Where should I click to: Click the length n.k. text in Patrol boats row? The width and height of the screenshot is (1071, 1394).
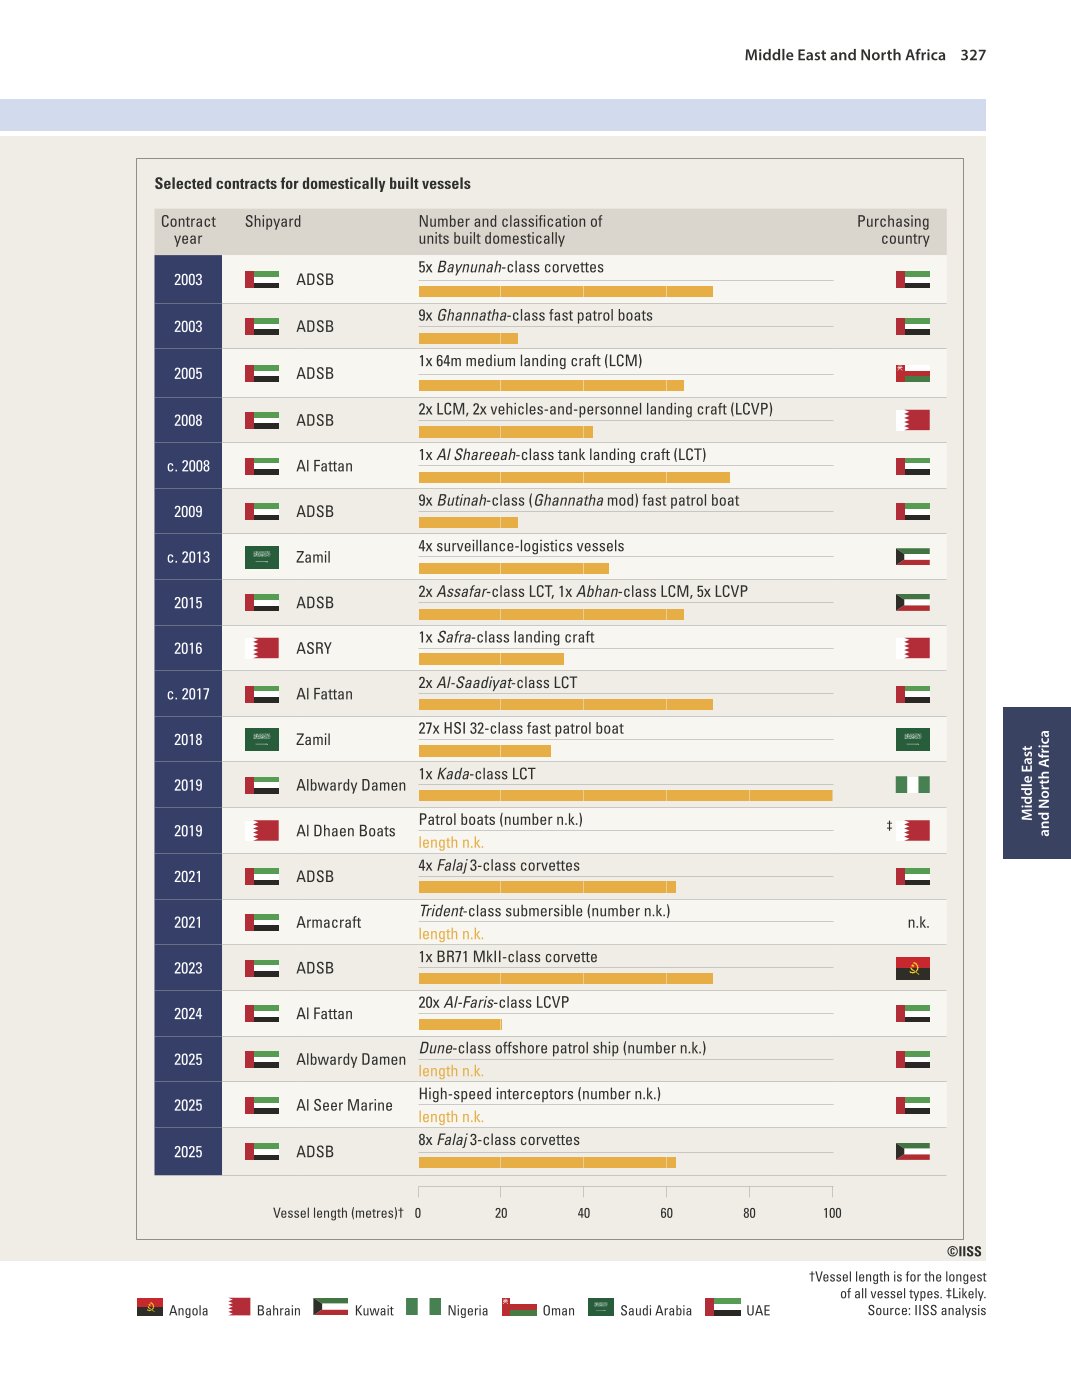point(451,842)
